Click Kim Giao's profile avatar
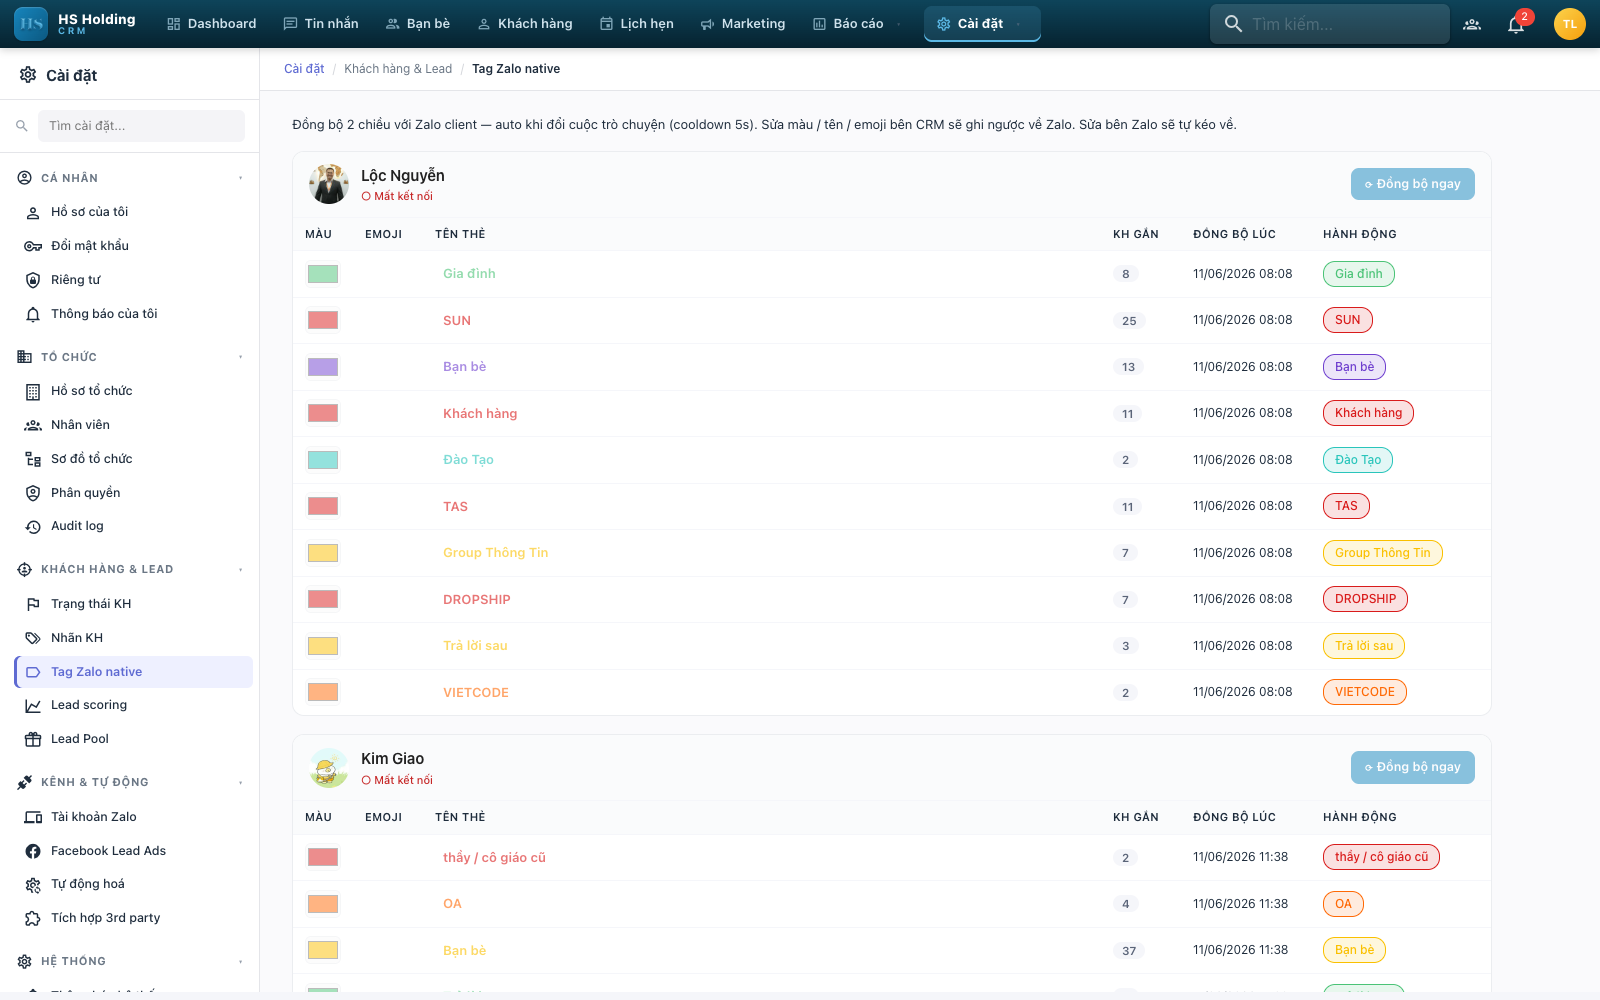The width and height of the screenshot is (1600, 1000). click(x=328, y=768)
